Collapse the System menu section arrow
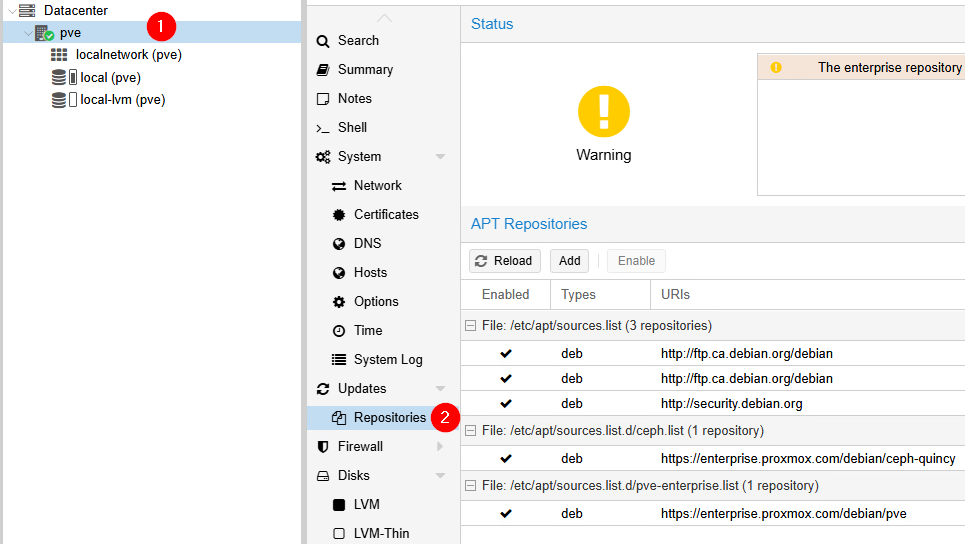The image size is (965, 544). click(440, 157)
